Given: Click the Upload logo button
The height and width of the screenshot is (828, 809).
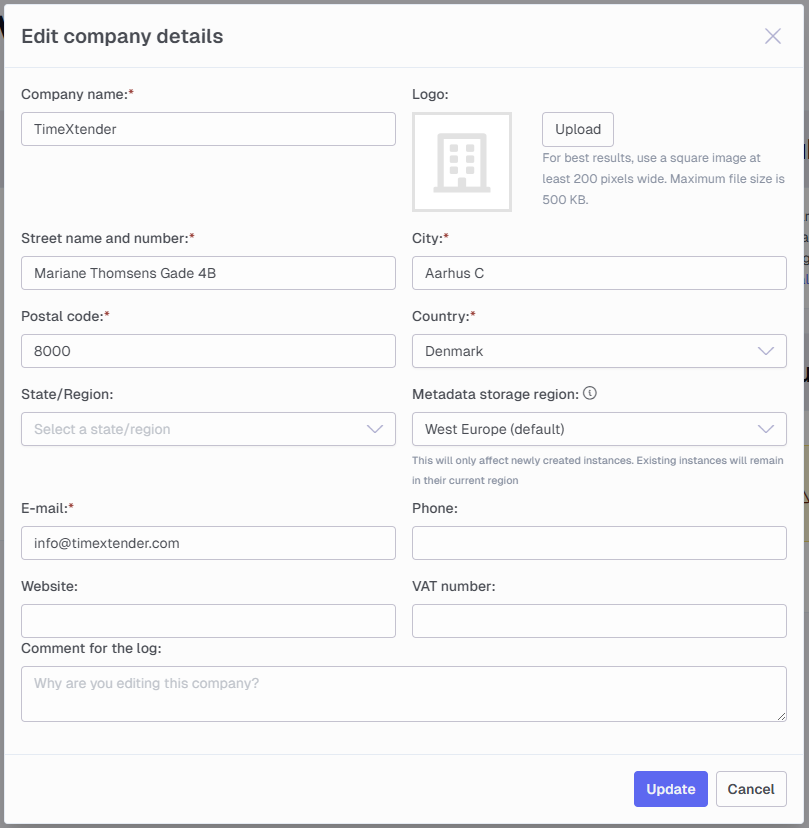Looking at the screenshot, I should (x=578, y=129).
